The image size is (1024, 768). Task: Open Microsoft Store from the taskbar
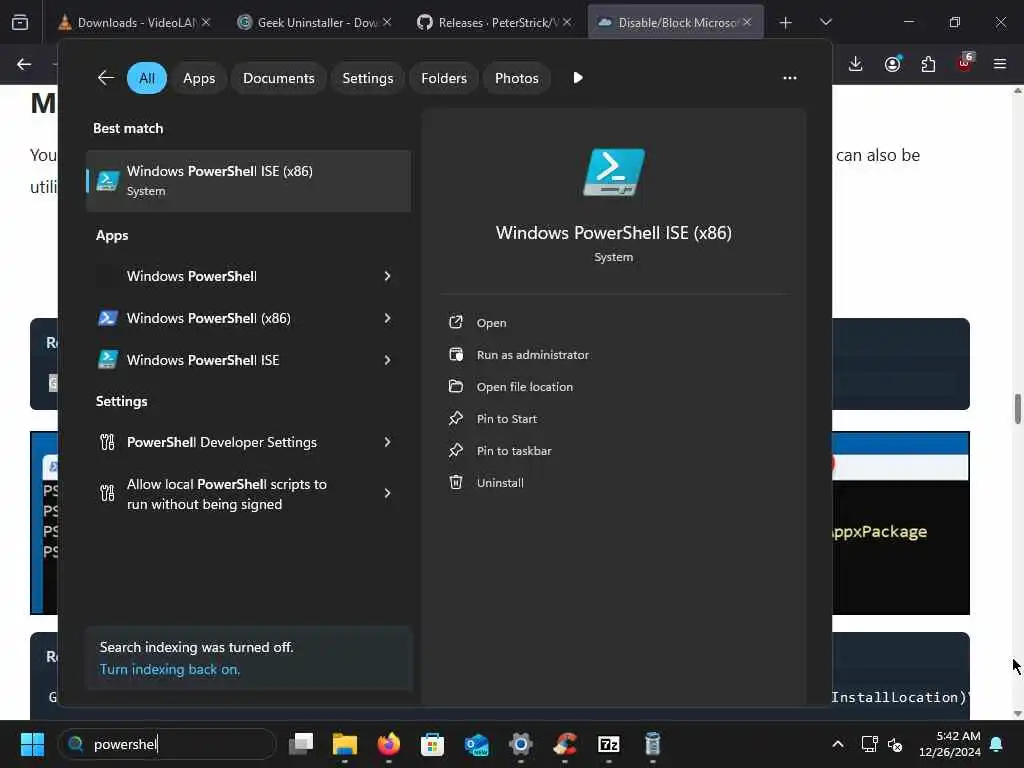tap(432, 744)
